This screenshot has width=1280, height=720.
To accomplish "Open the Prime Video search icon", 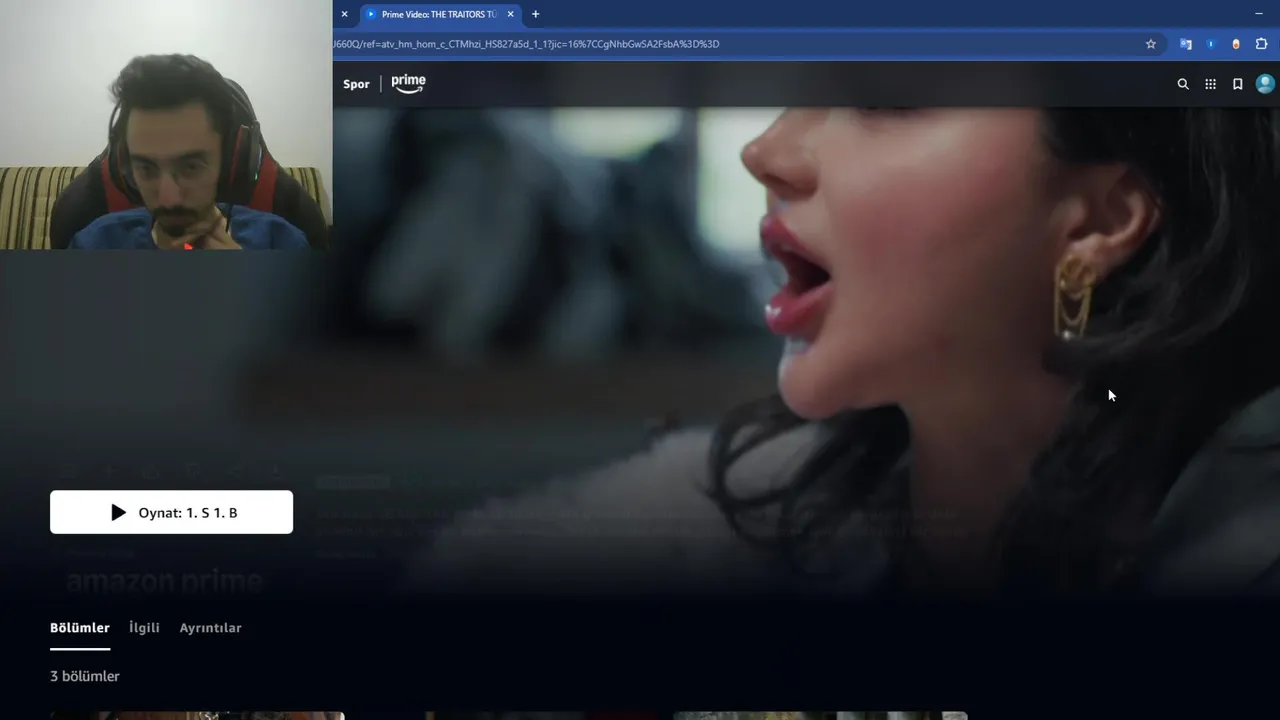I will [1183, 84].
